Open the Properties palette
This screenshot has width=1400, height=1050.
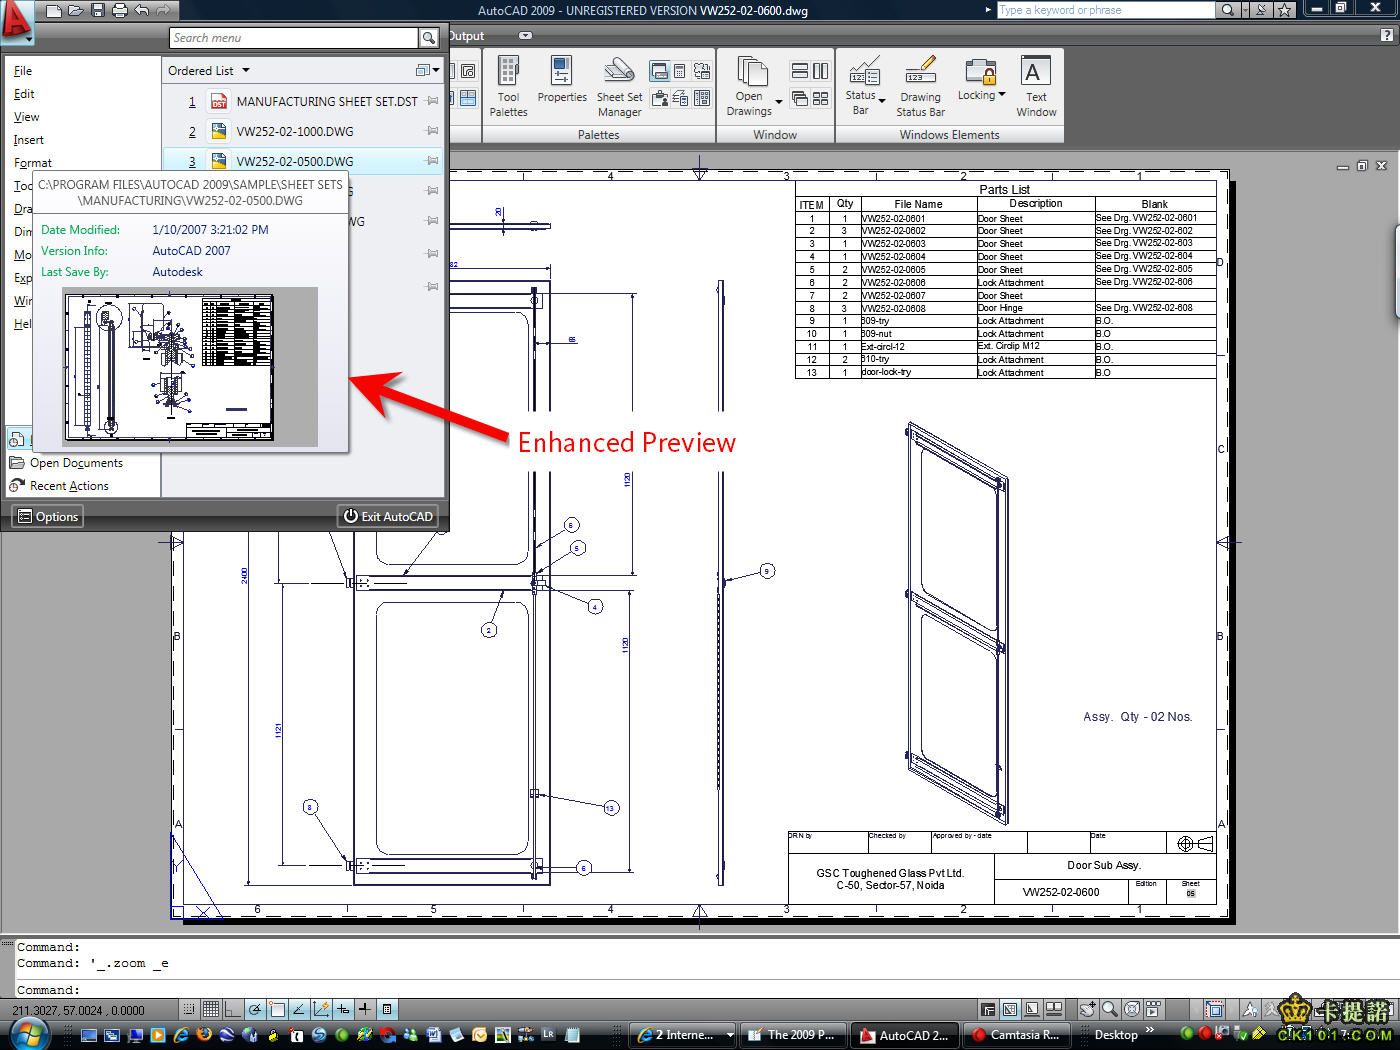[x=562, y=80]
